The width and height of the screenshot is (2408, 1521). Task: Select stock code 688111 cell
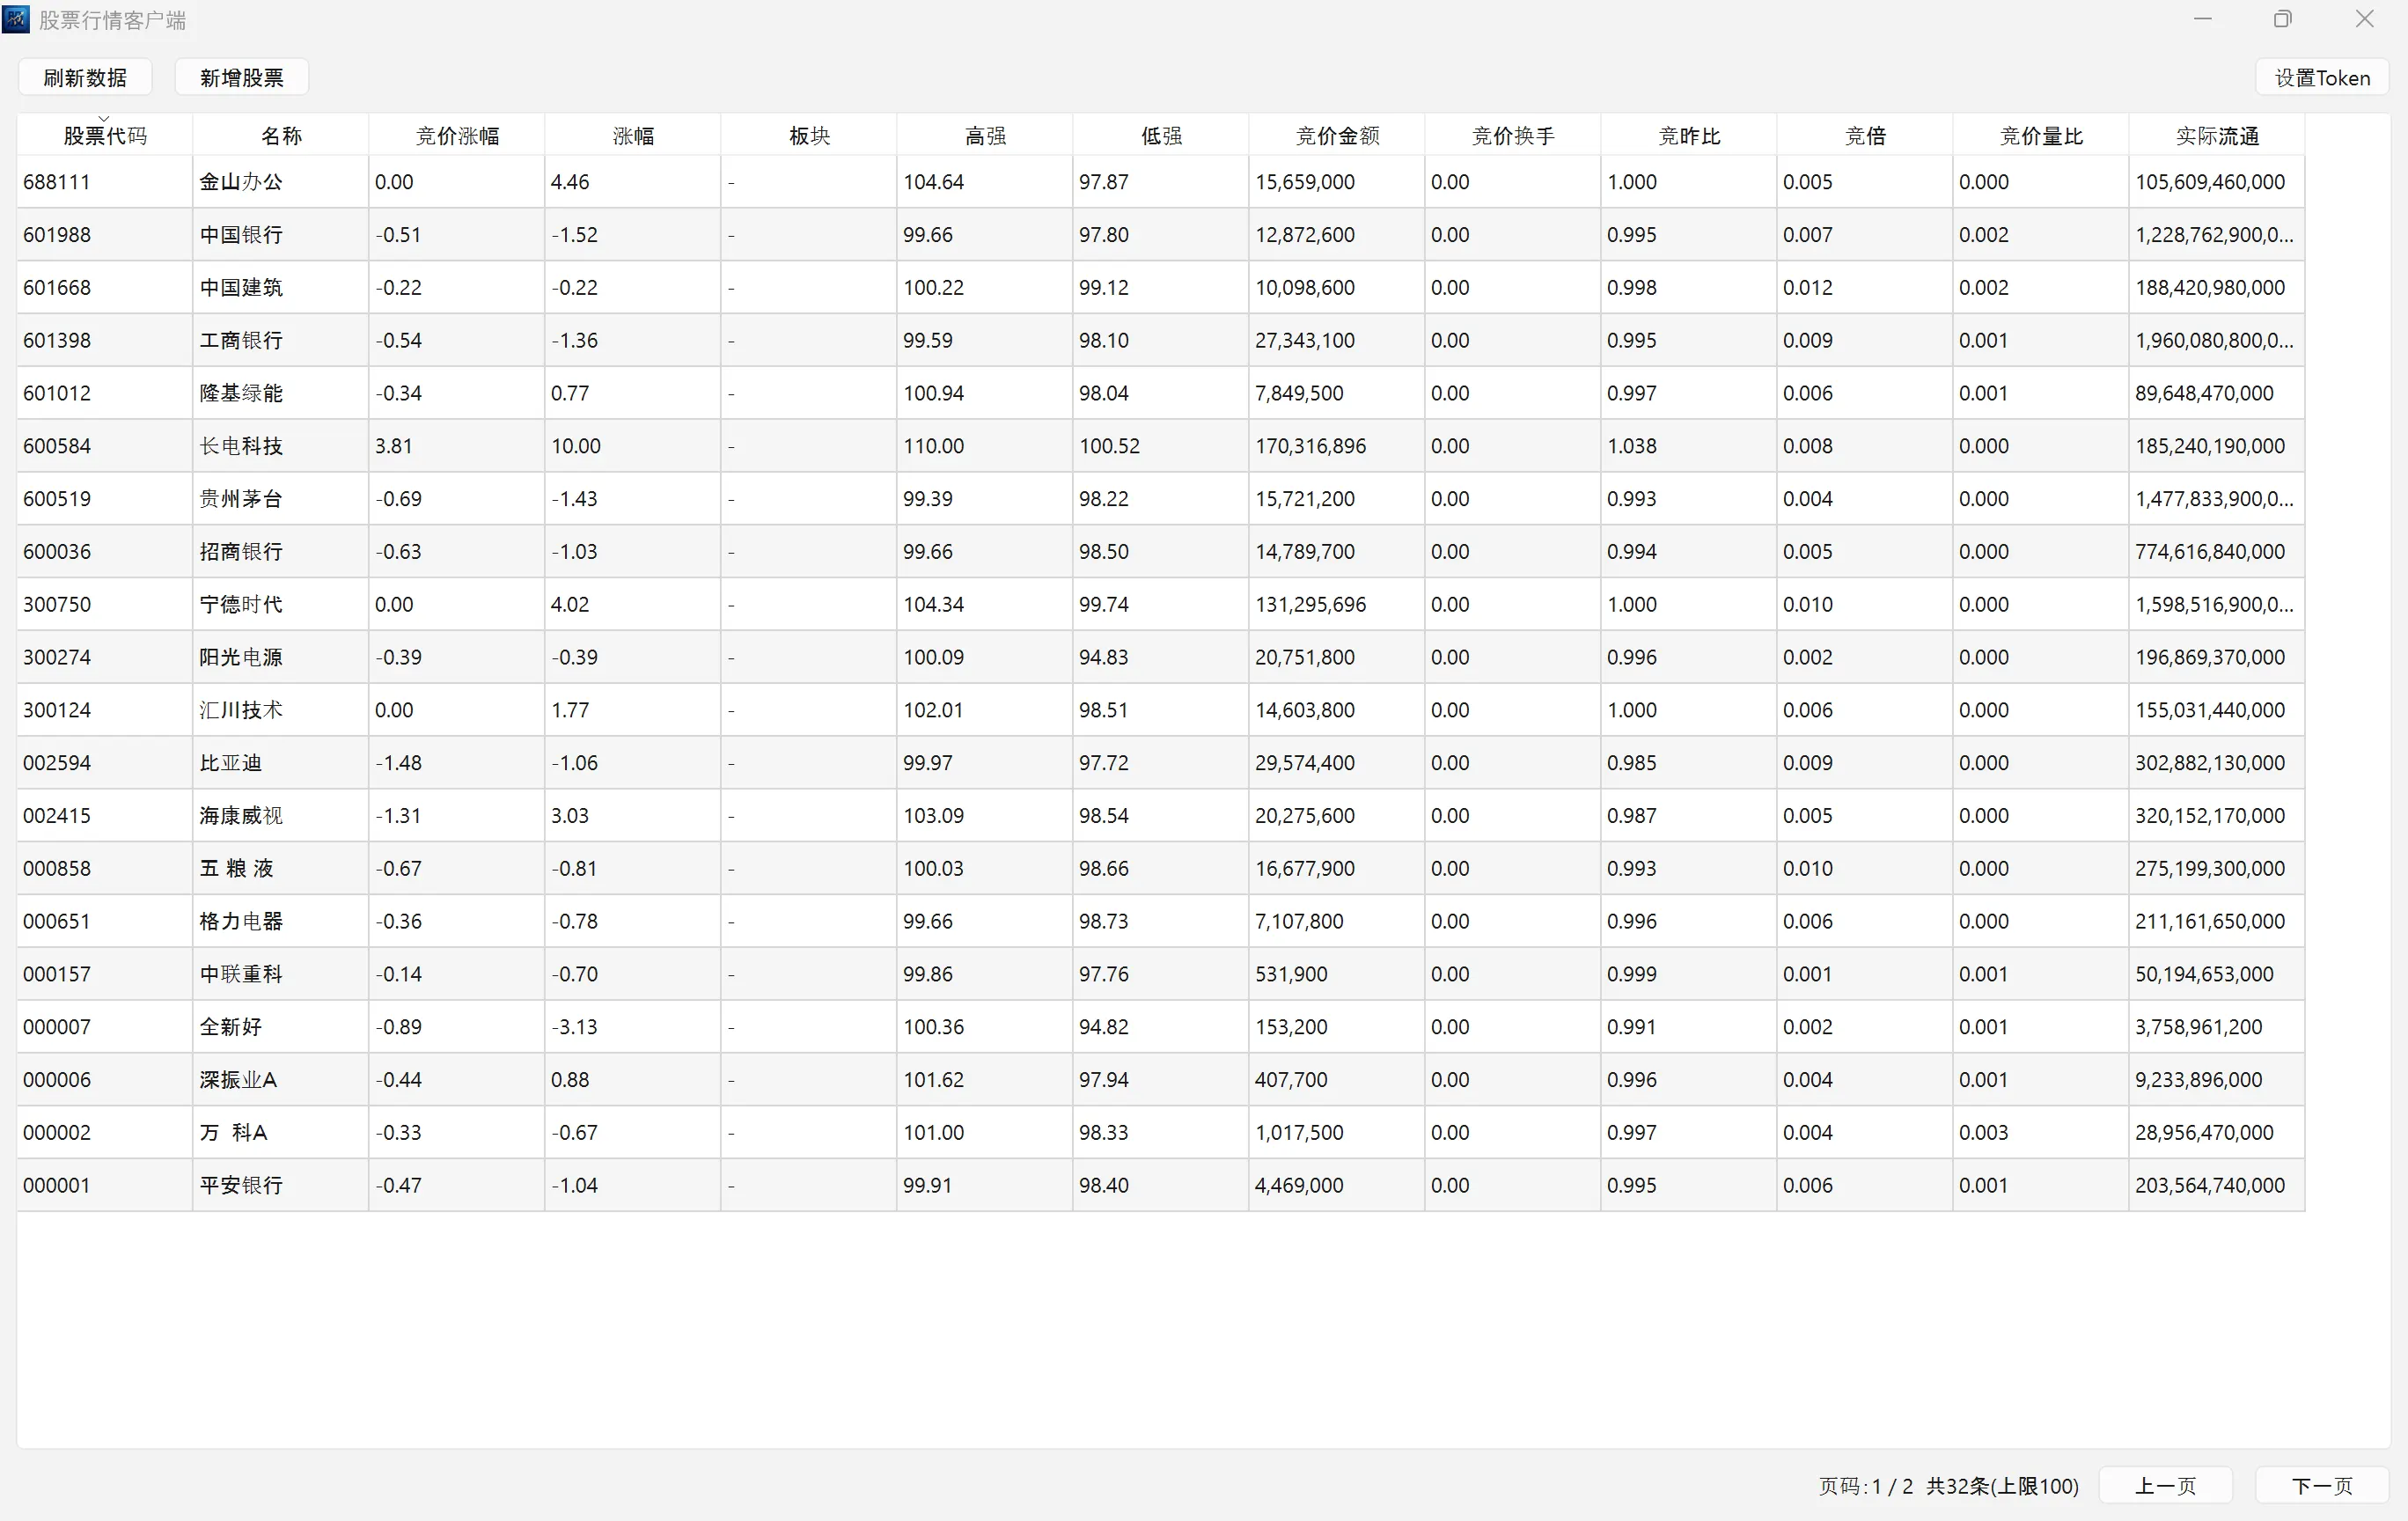point(105,181)
